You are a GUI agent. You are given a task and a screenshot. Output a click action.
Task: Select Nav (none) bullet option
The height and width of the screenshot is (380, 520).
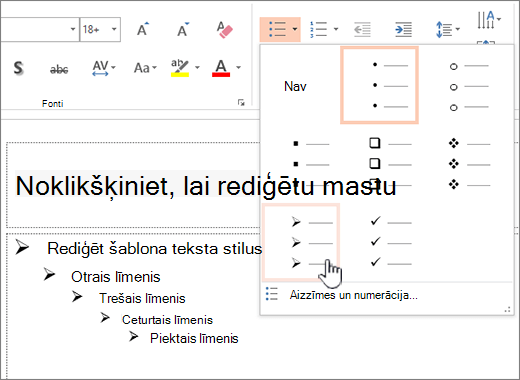tap(295, 86)
